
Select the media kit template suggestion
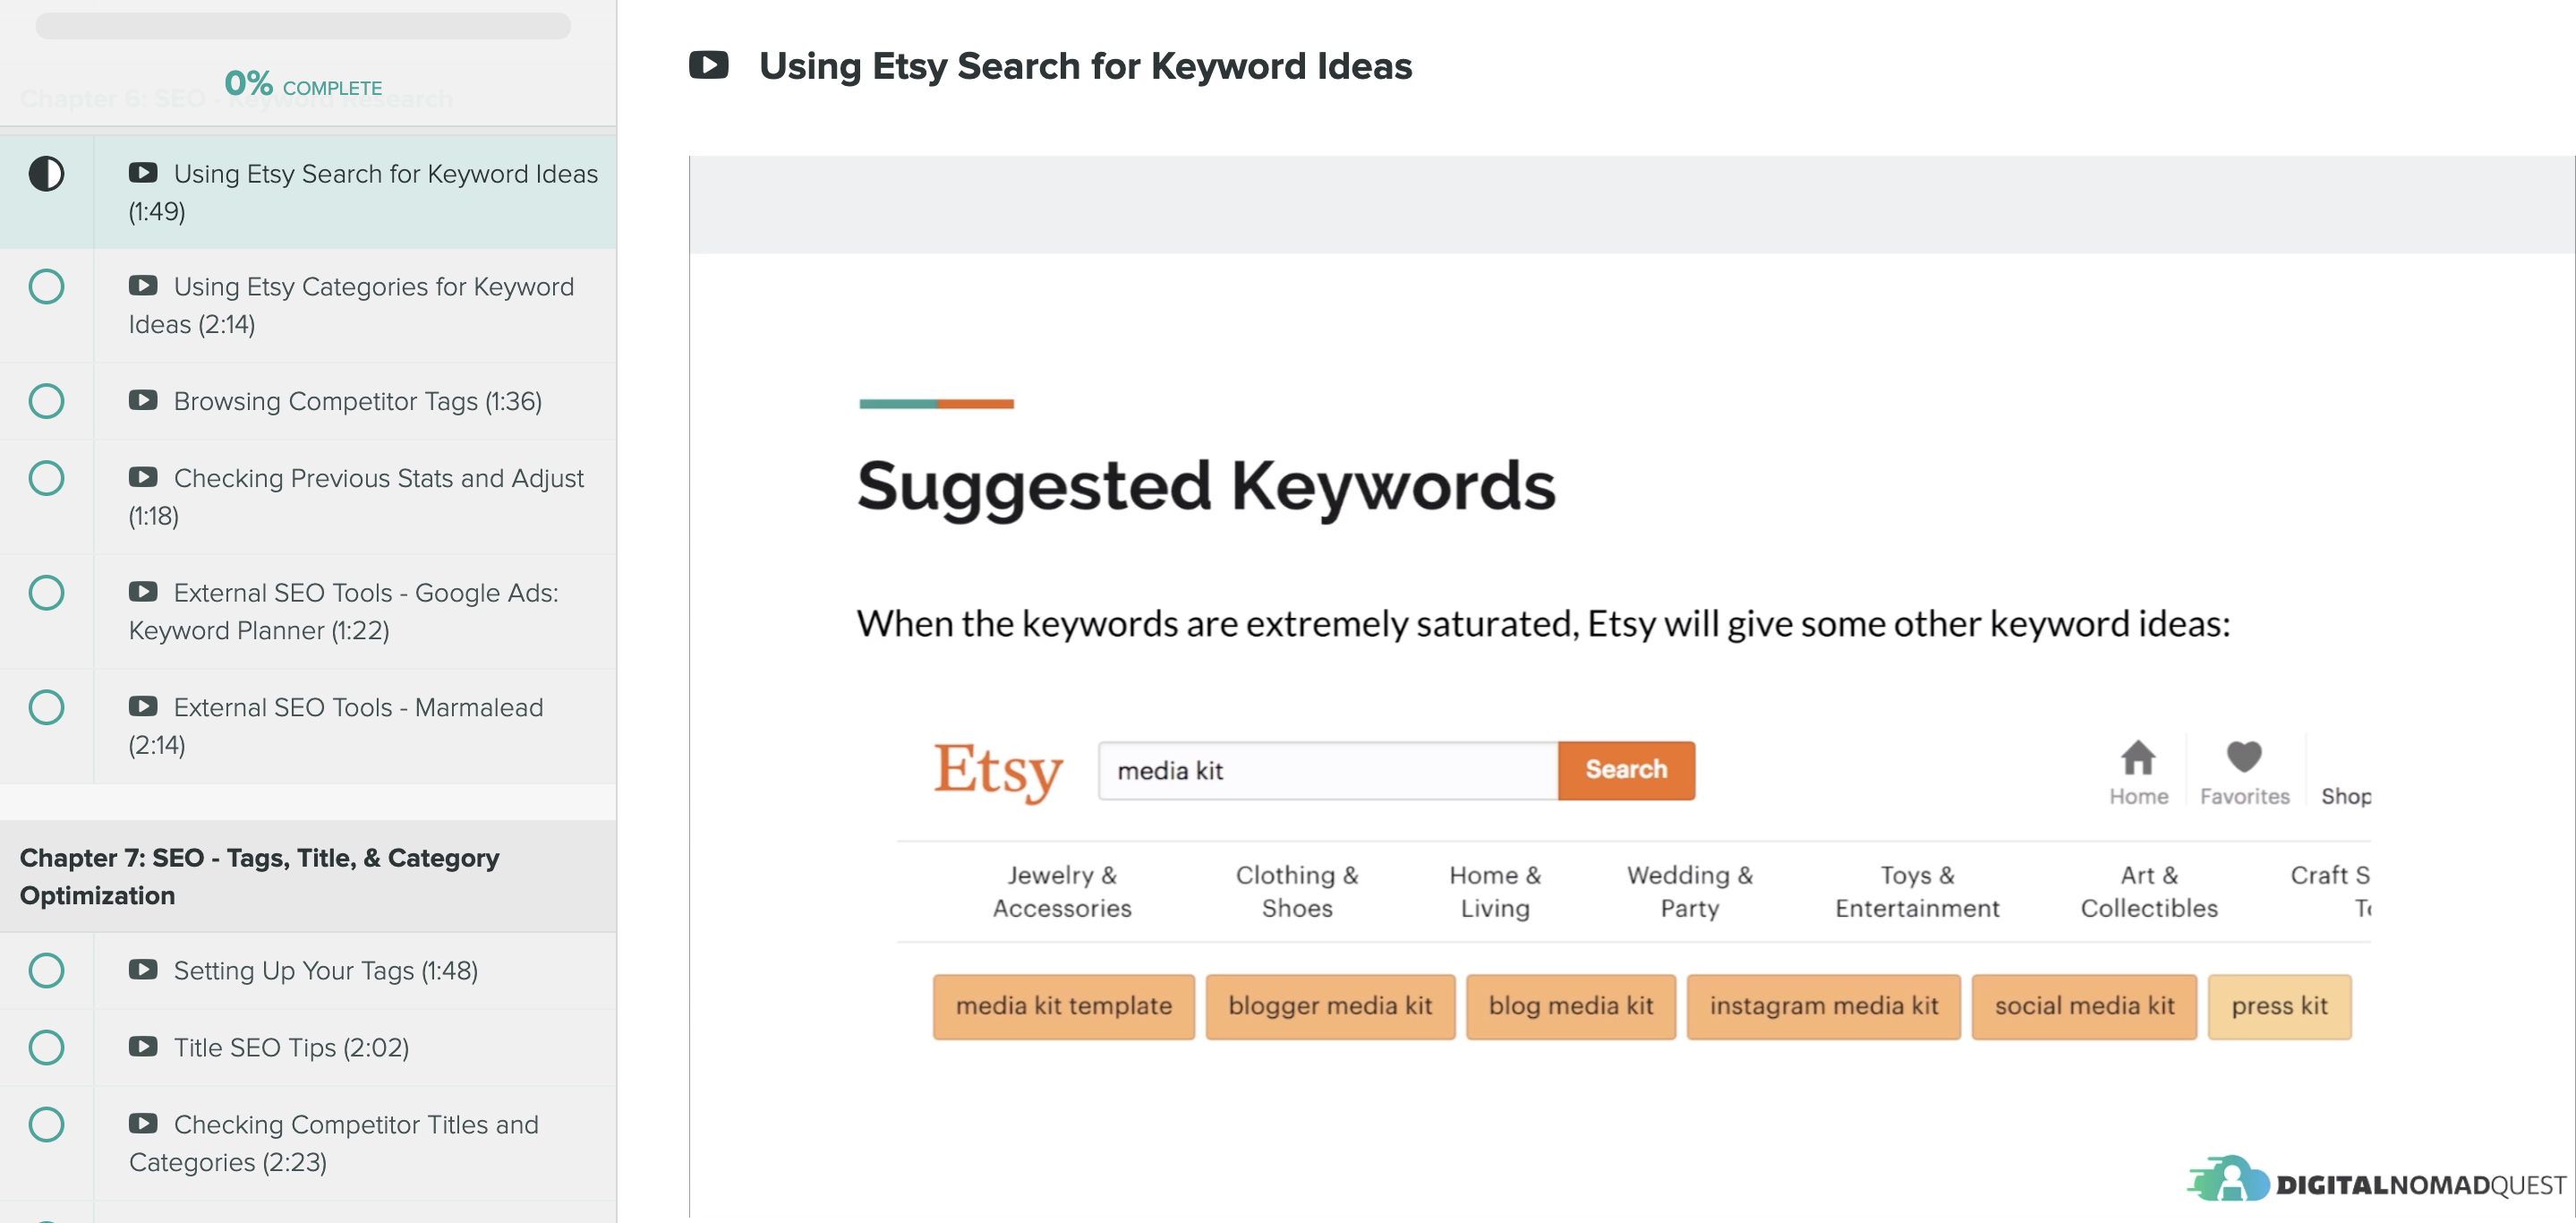[x=1063, y=1006]
